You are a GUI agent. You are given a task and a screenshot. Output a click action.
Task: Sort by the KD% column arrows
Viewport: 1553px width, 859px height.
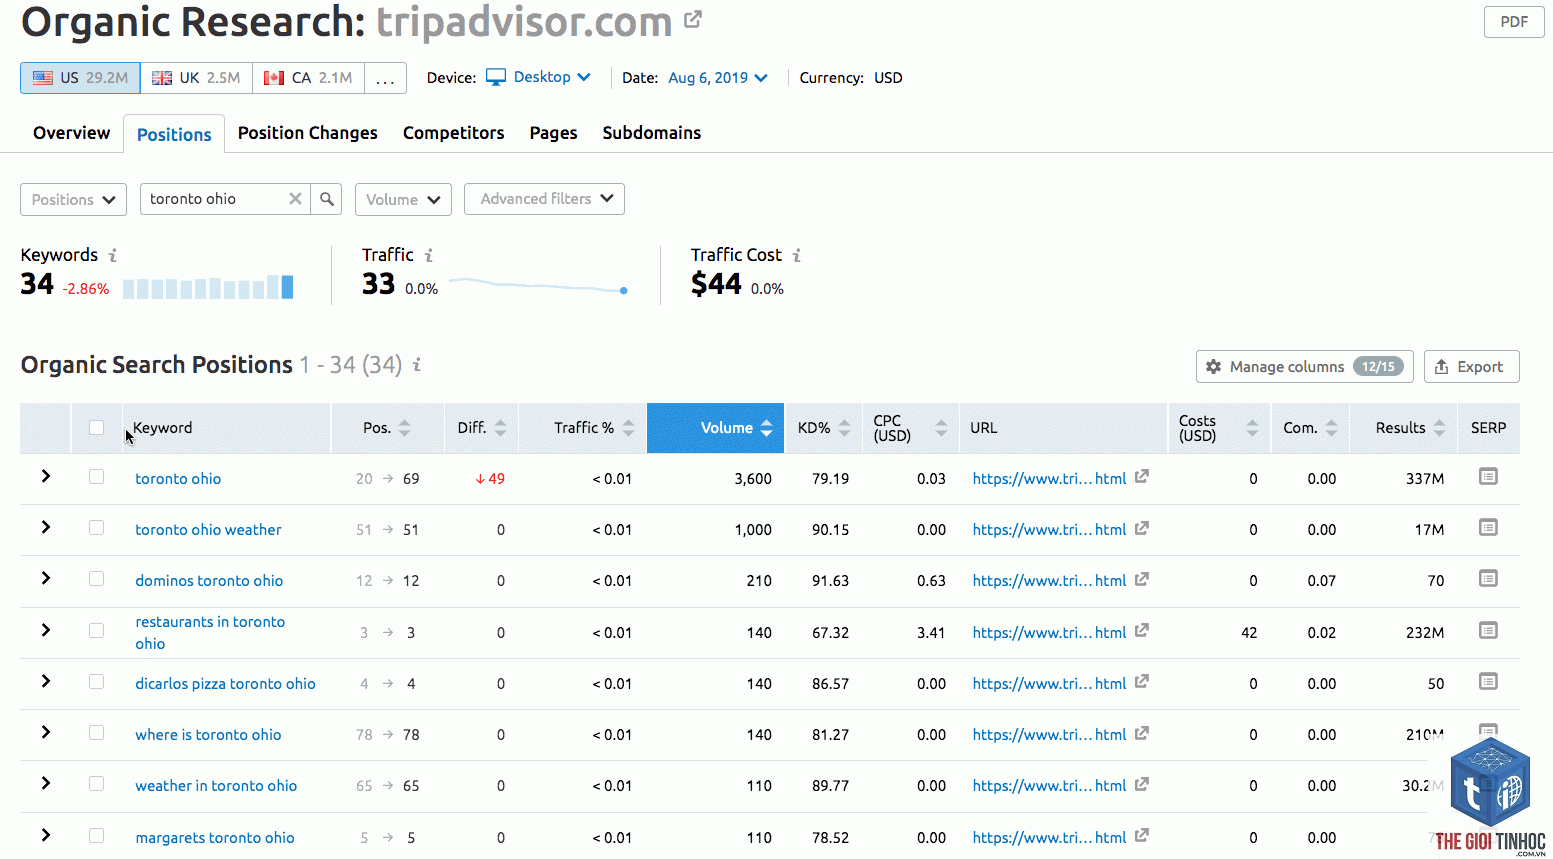[845, 428]
